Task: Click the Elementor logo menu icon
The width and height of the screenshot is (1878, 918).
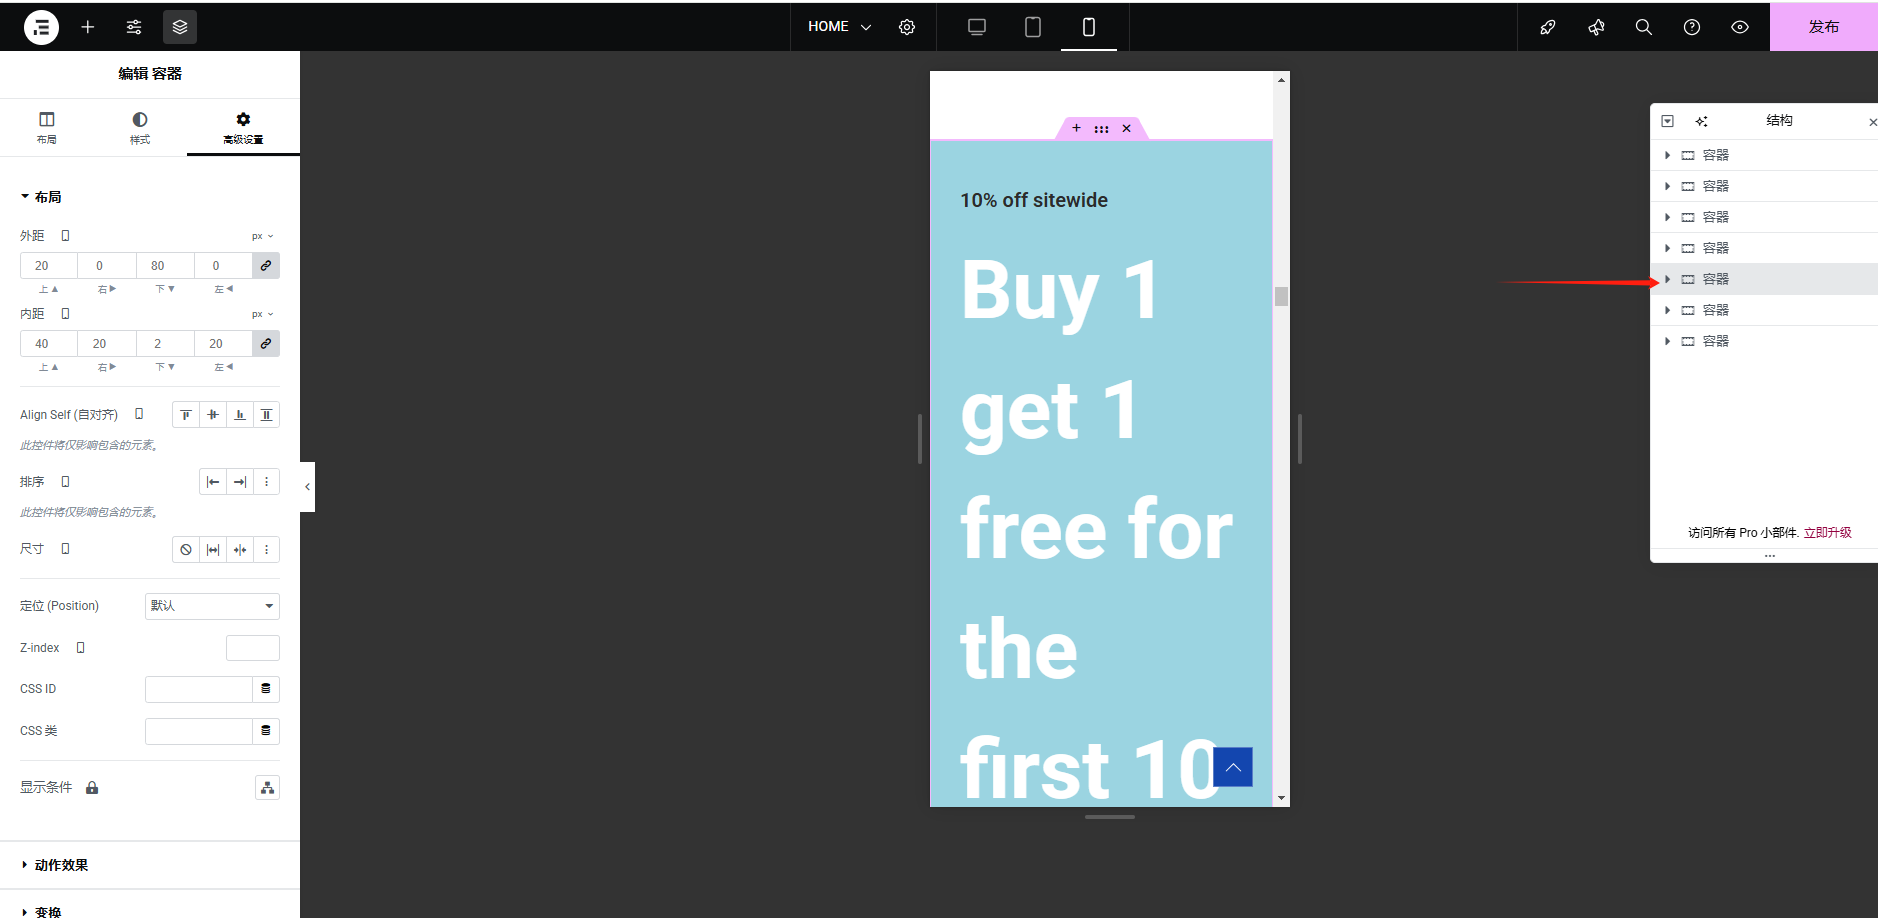Action: tap(41, 27)
